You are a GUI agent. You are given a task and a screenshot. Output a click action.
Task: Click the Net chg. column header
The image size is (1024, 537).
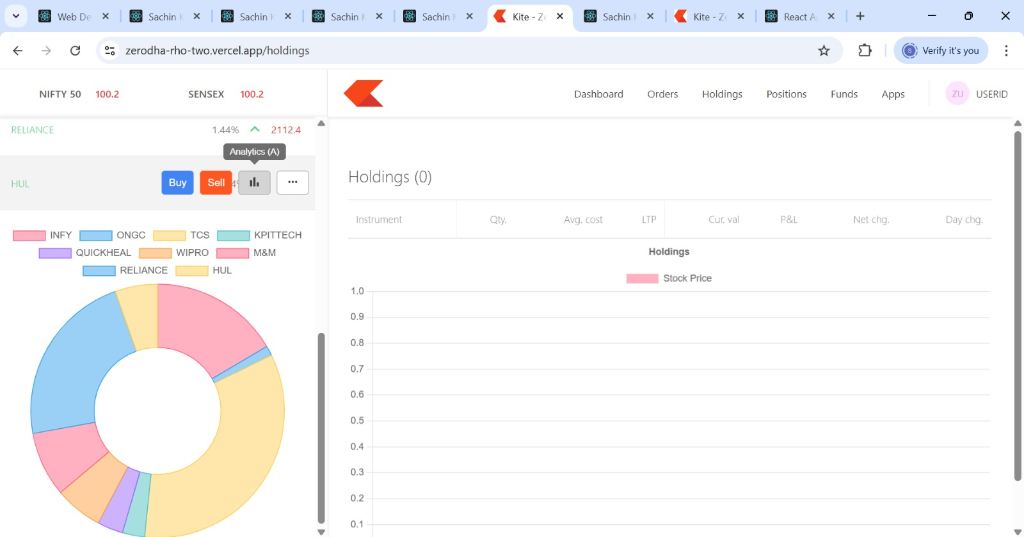coord(871,220)
